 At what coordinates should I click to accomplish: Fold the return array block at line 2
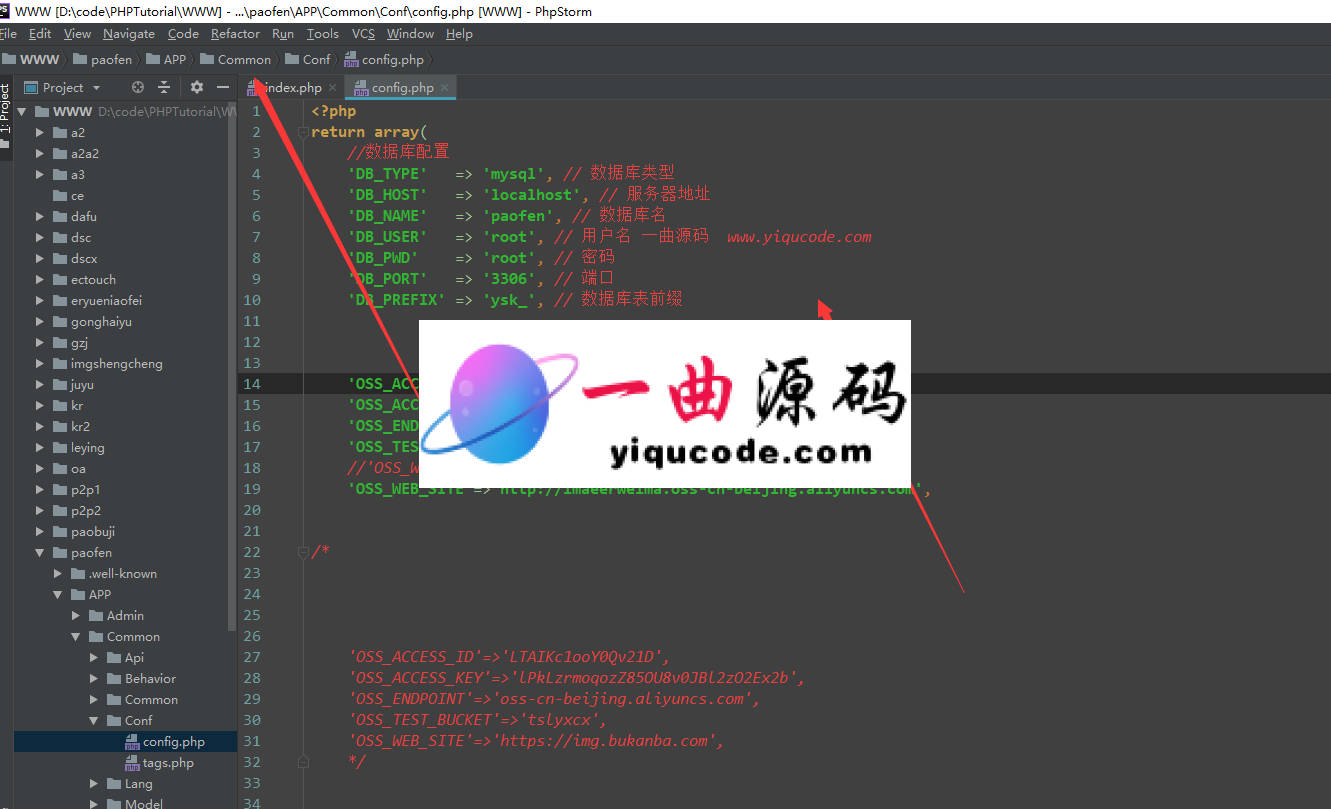click(x=303, y=133)
